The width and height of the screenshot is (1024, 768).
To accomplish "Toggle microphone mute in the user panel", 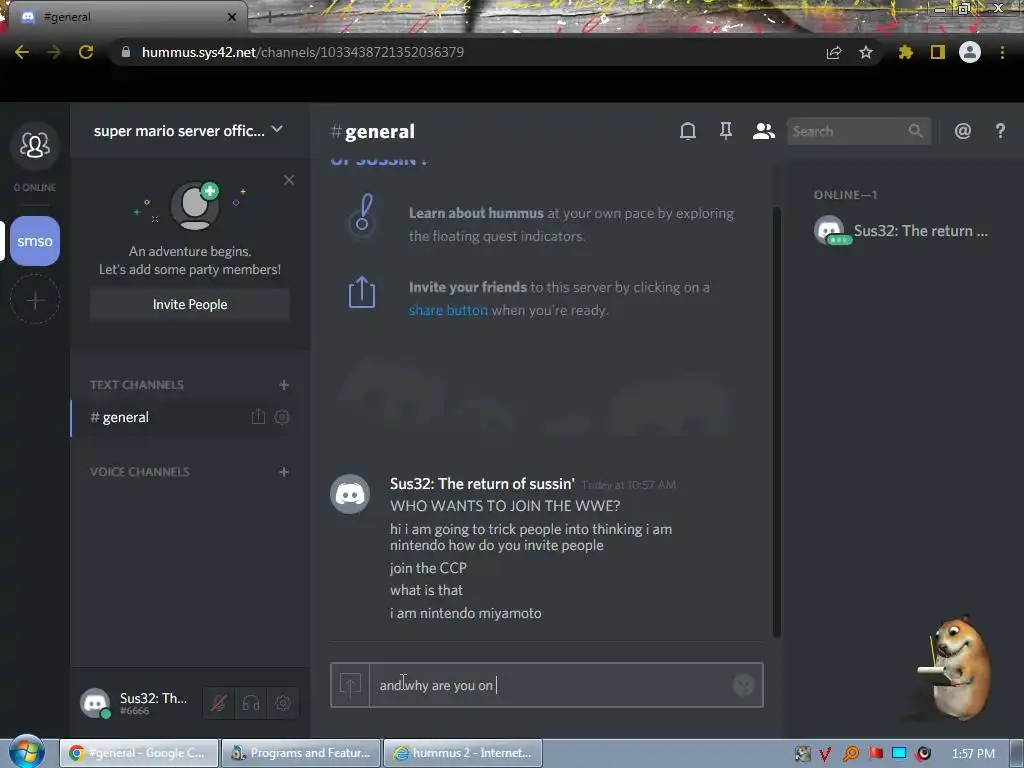I will point(218,703).
